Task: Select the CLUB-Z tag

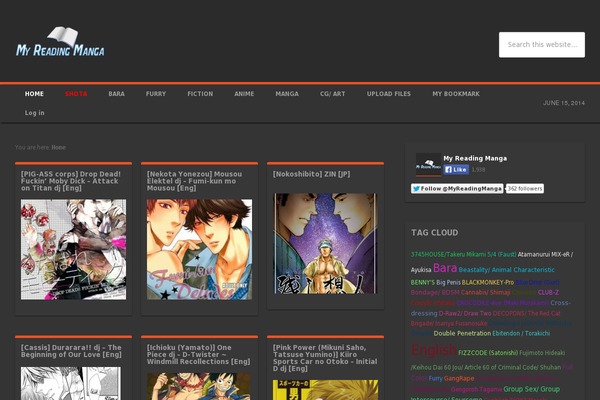Action: (x=548, y=292)
